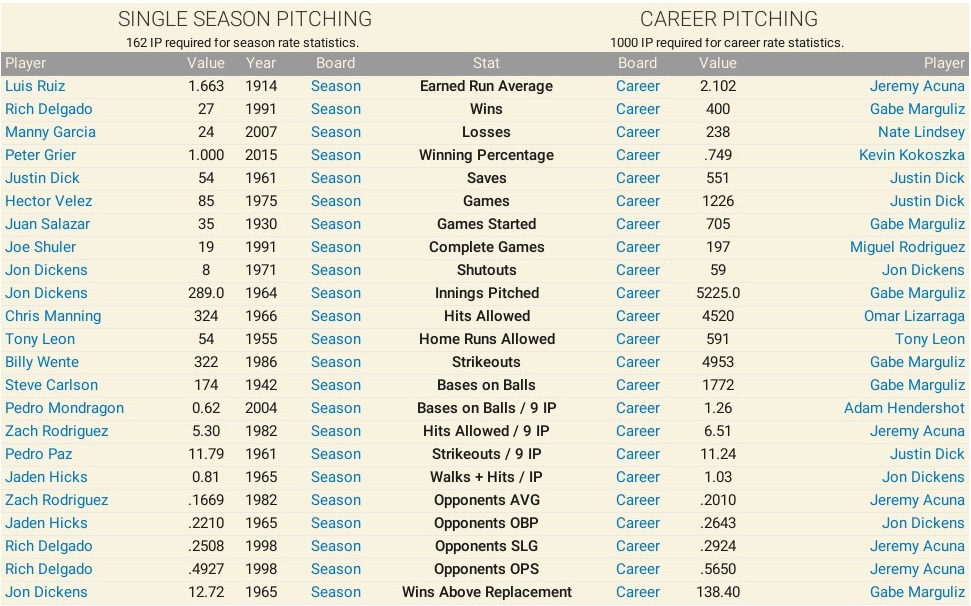The width and height of the screenshot is (971, 606).
Task: Open the Season board for Walks + Hits / IP
Action: click(x=336, y=477)
